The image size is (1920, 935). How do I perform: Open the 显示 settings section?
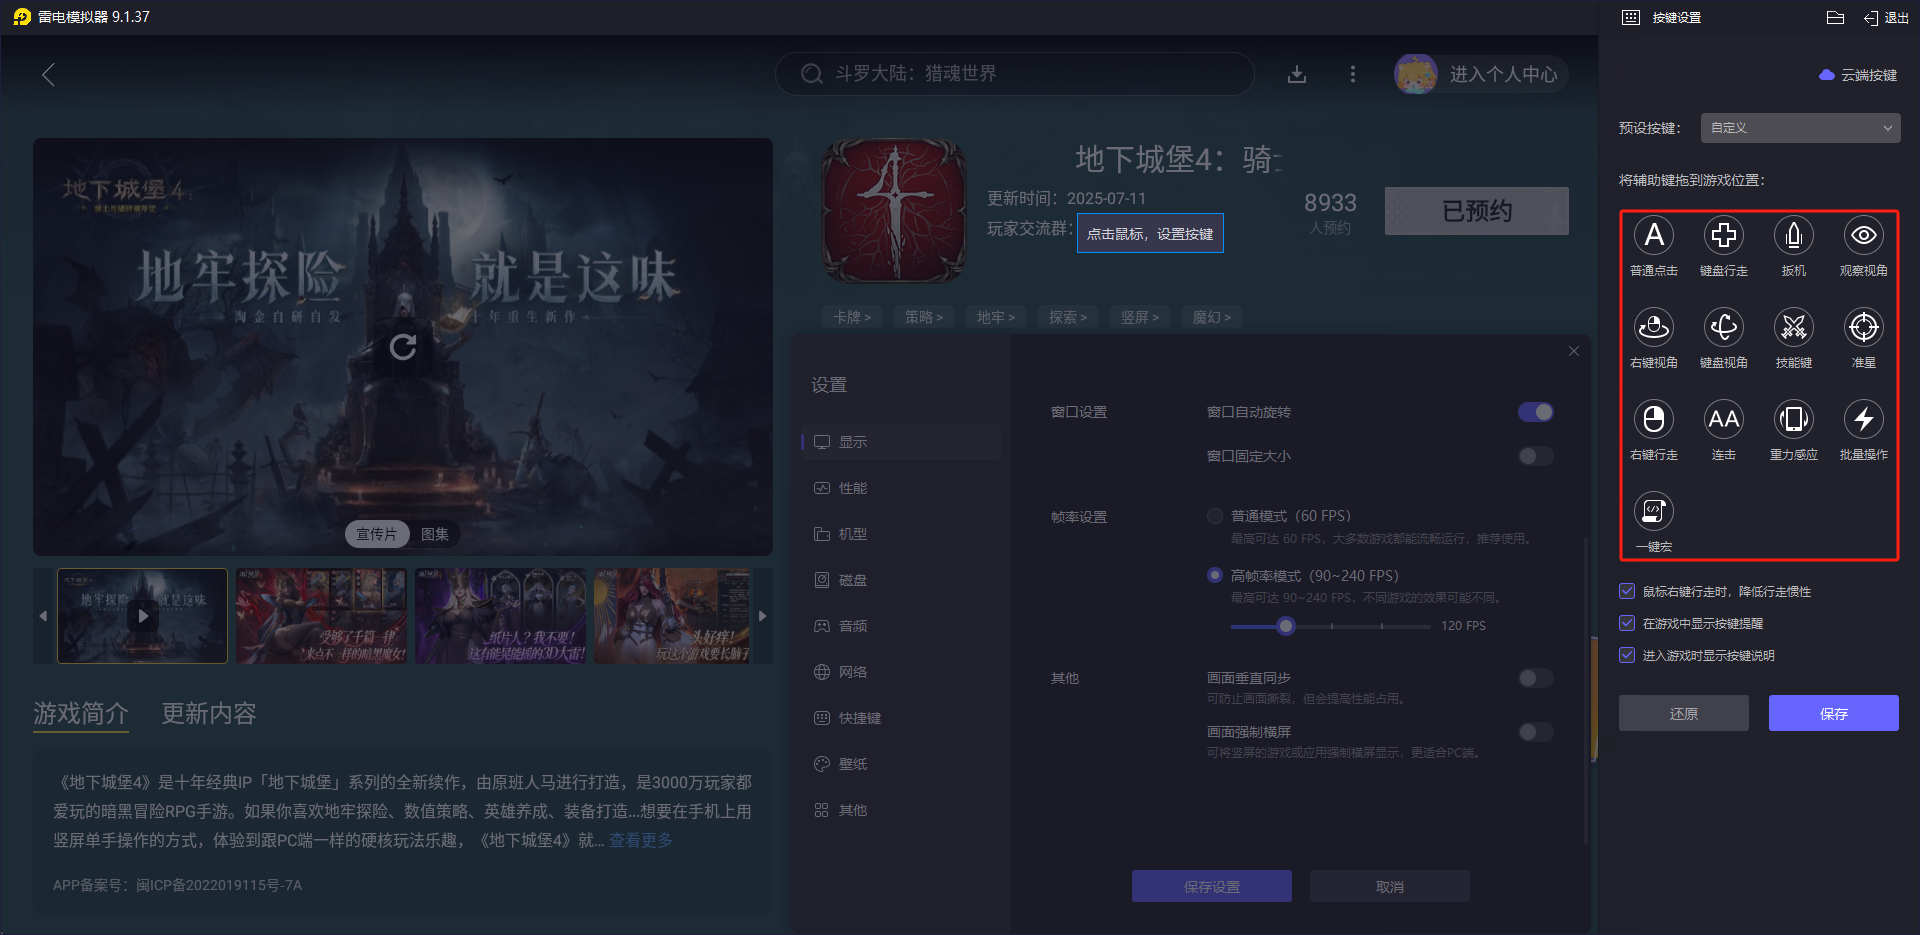[901, 442]
